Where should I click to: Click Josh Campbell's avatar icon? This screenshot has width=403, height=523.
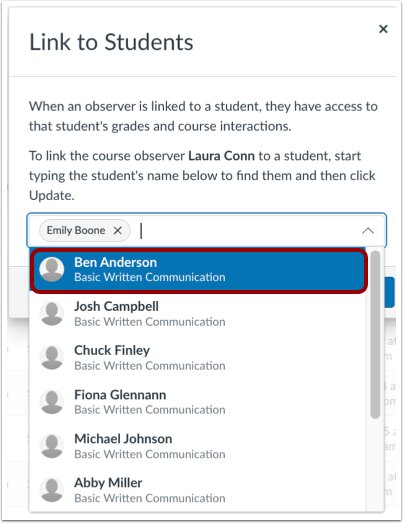coord(52,314)
